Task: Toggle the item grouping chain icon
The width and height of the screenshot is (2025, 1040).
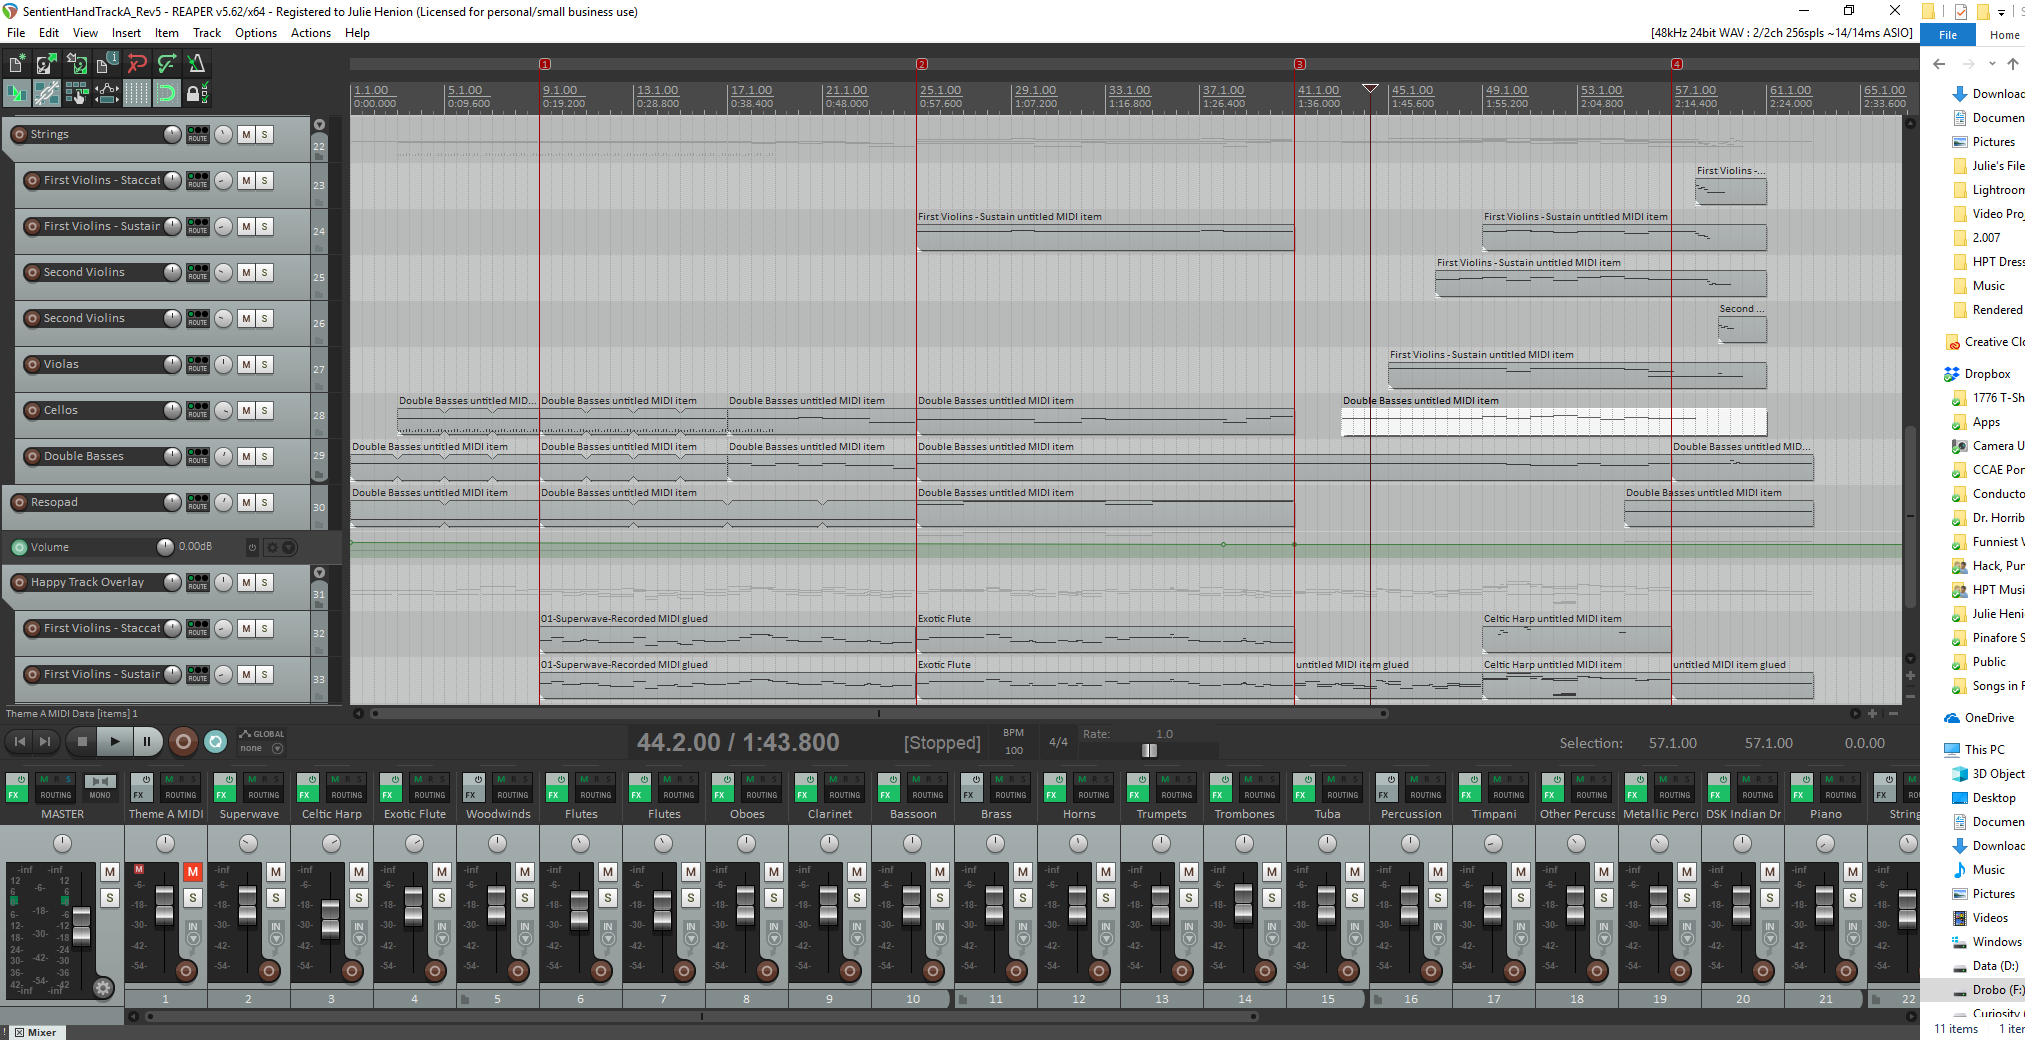Action: 47,94
